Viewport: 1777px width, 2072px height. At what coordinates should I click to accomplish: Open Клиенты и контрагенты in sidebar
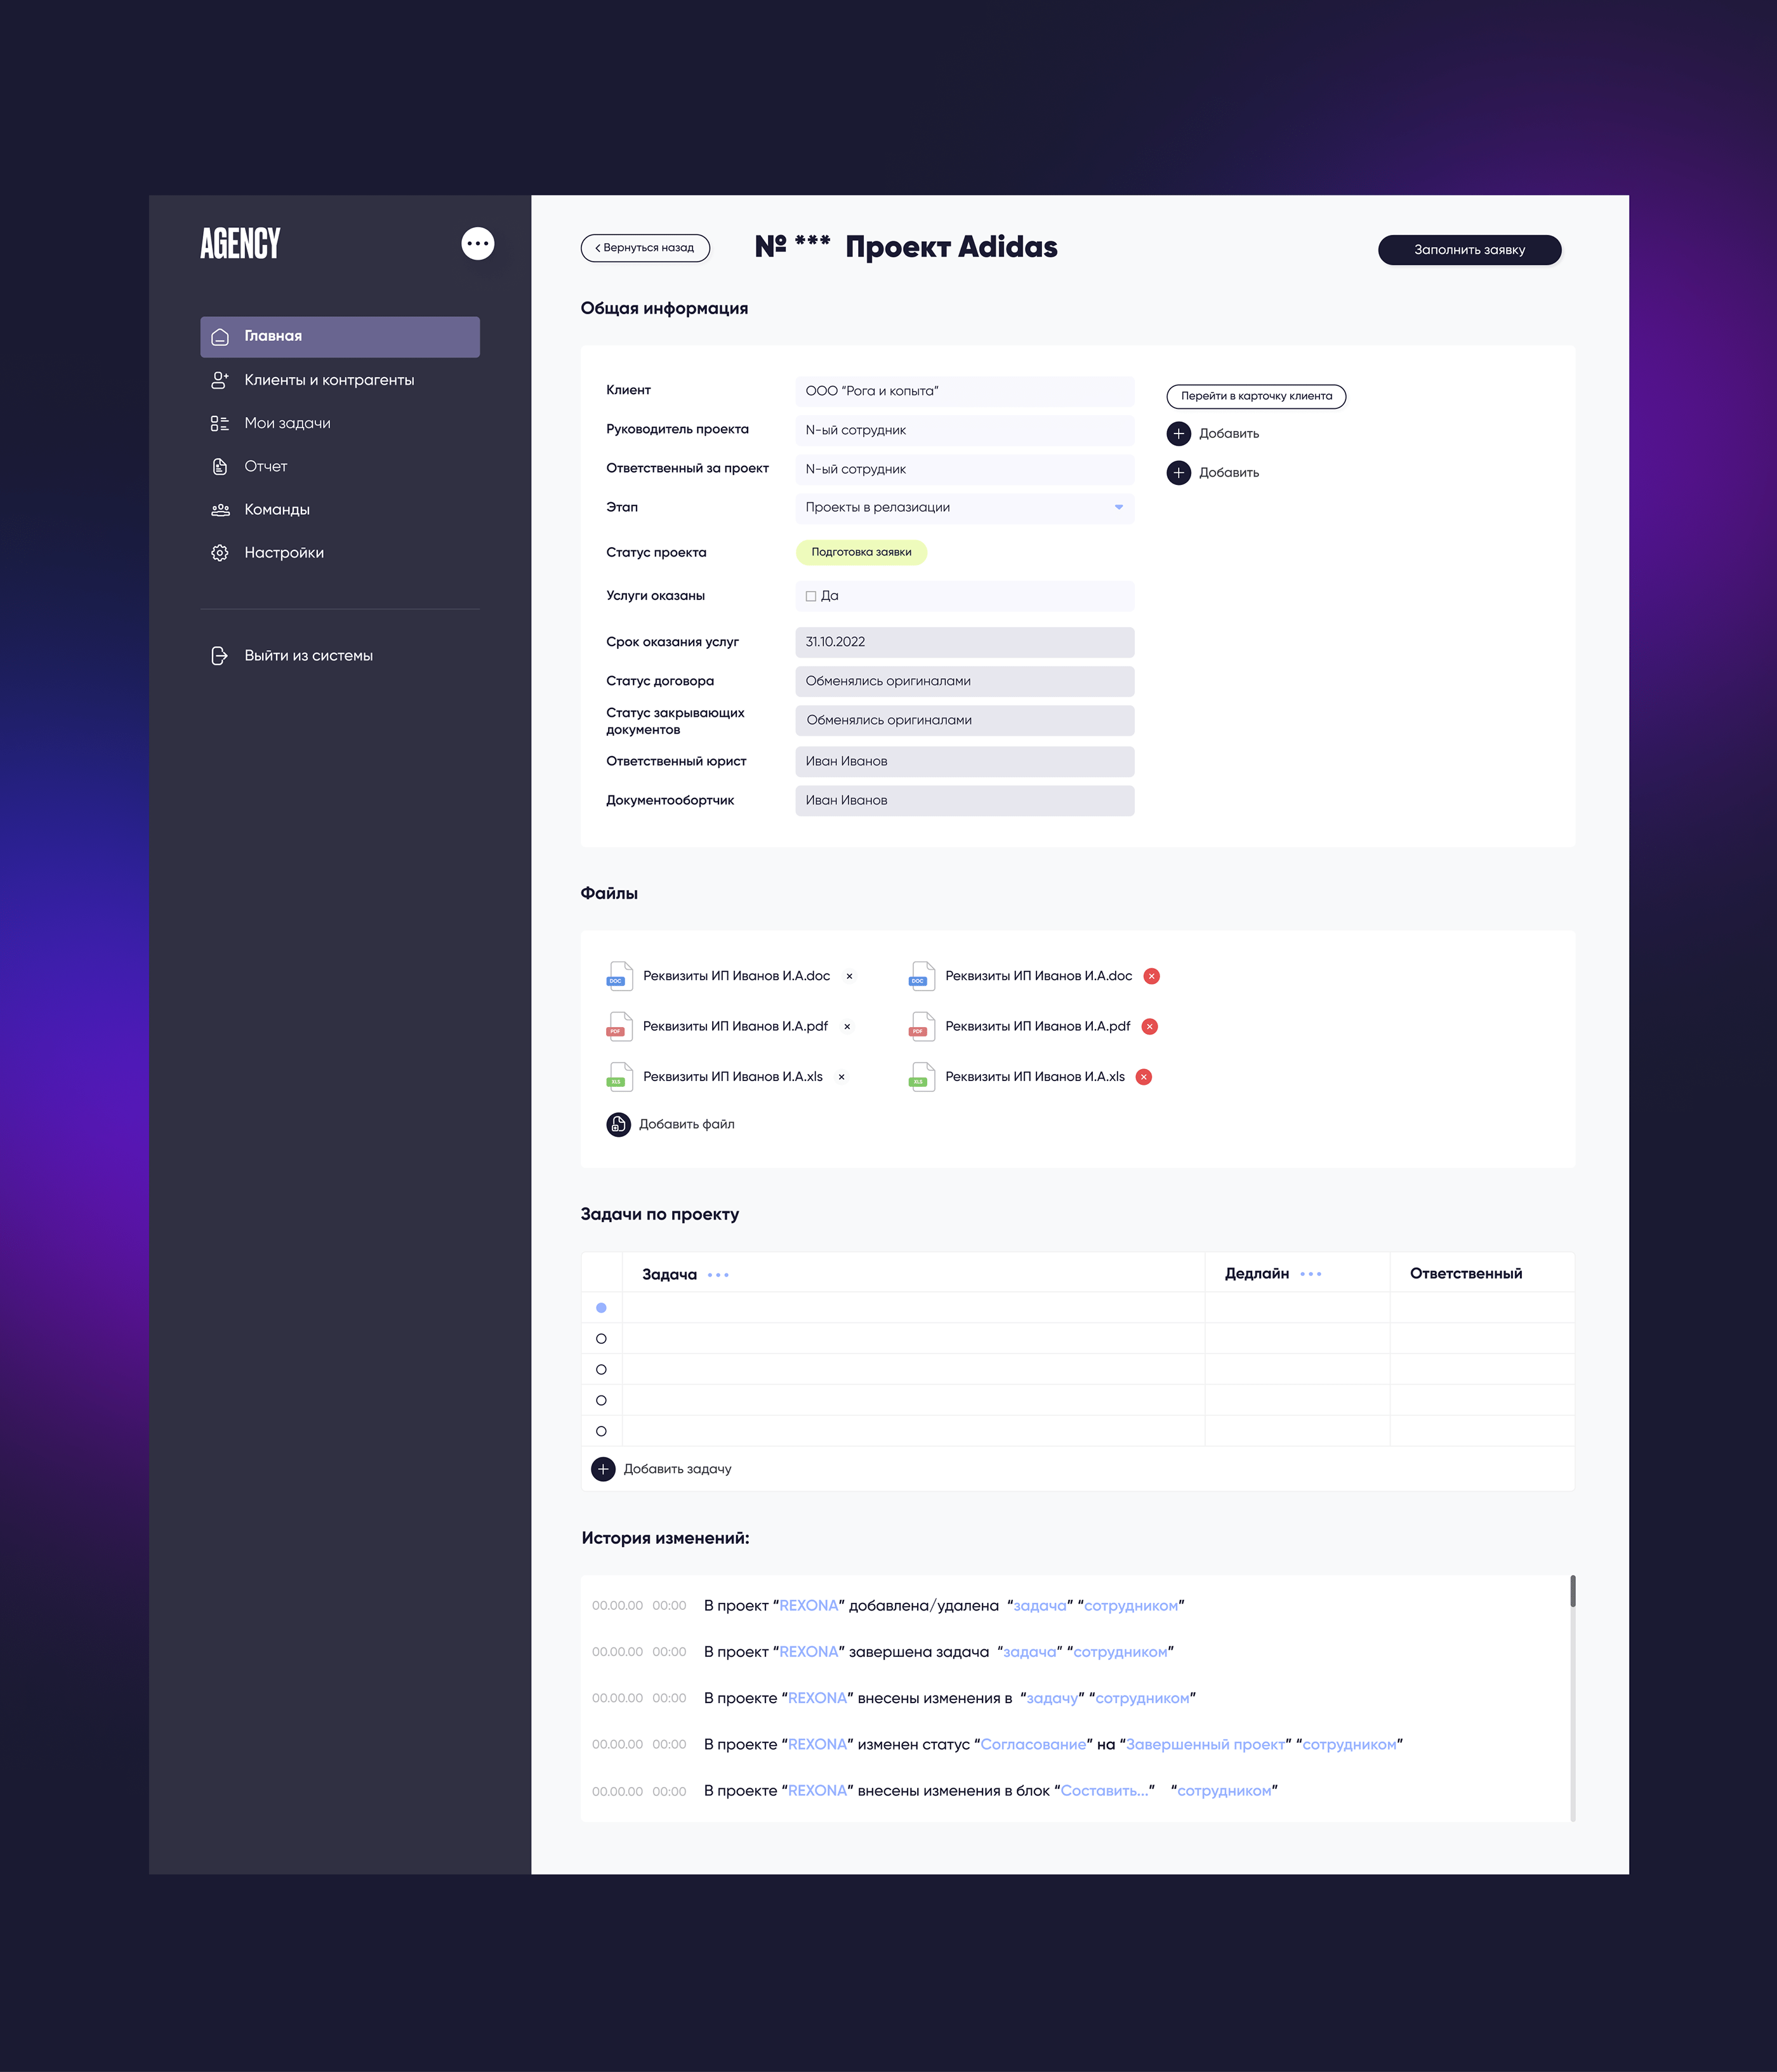coord(329,380)
